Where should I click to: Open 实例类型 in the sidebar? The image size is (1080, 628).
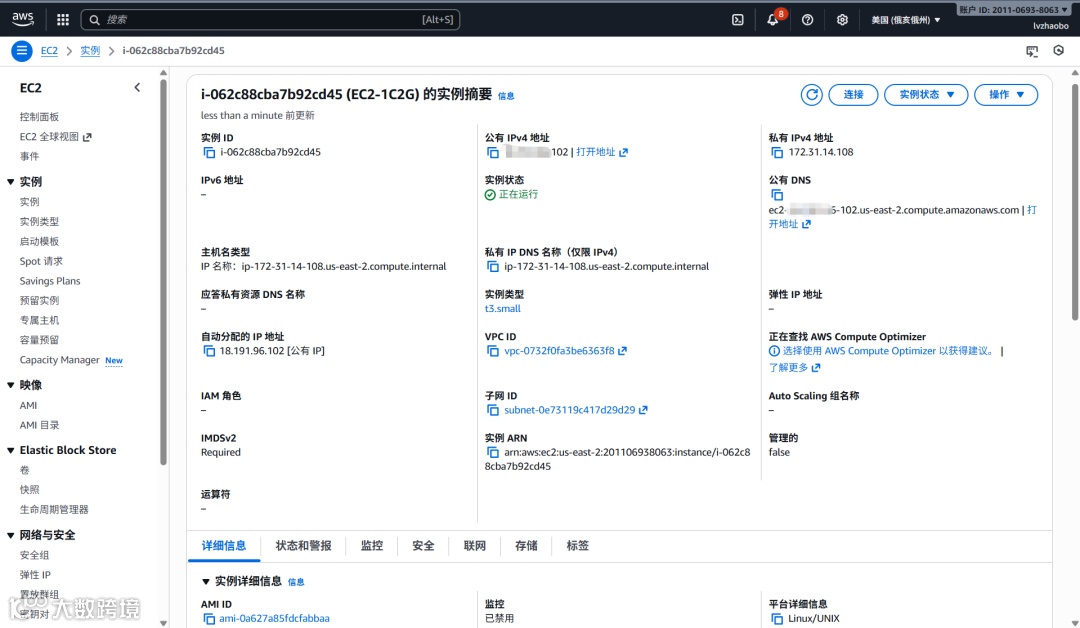(39, 222)
